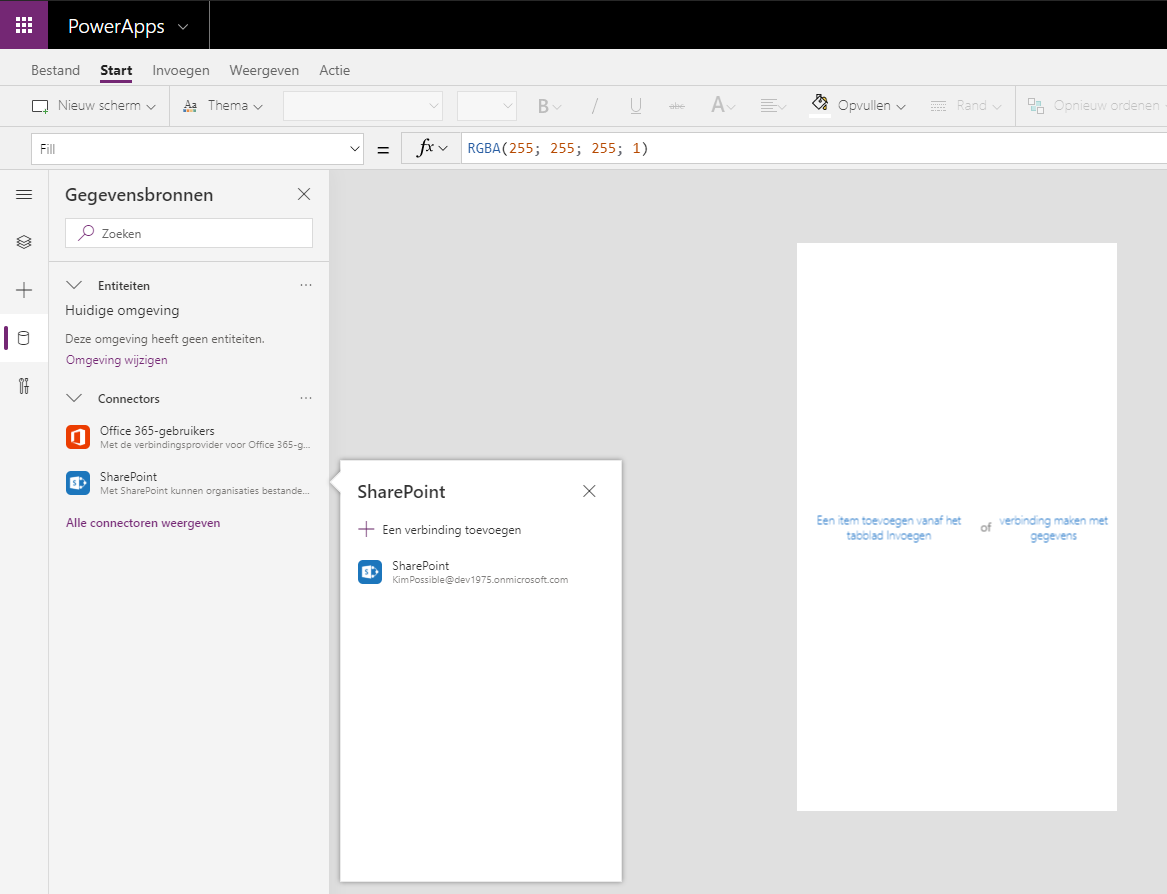Click the Zoeken search field
Viewport: 1167px width, 894px height.
tap(189, 233)
